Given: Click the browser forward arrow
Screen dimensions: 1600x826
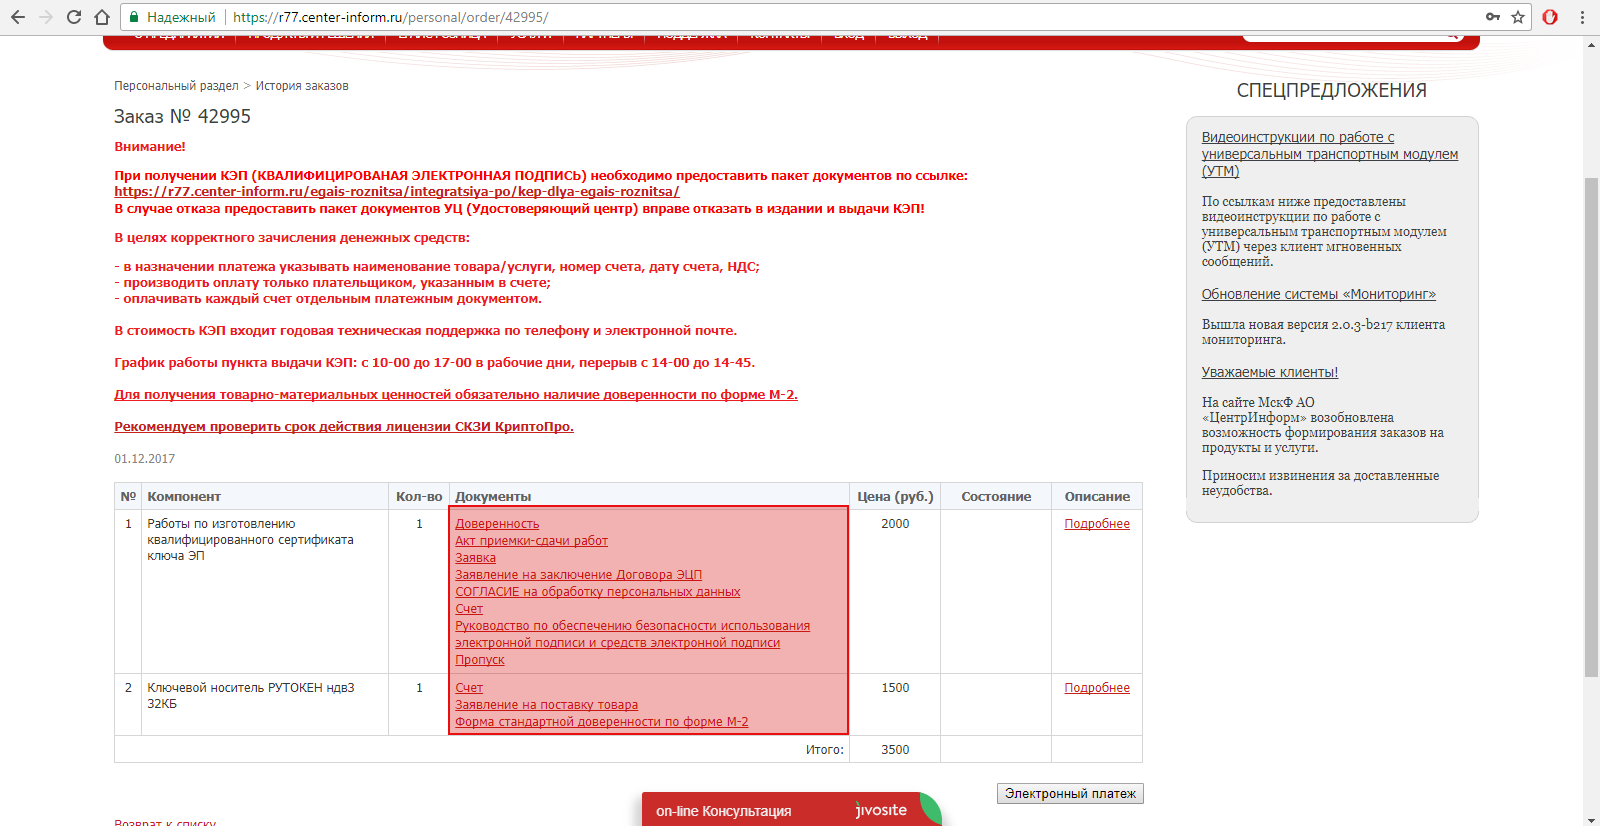Looking at the screenshot, I should pos(46,17).
